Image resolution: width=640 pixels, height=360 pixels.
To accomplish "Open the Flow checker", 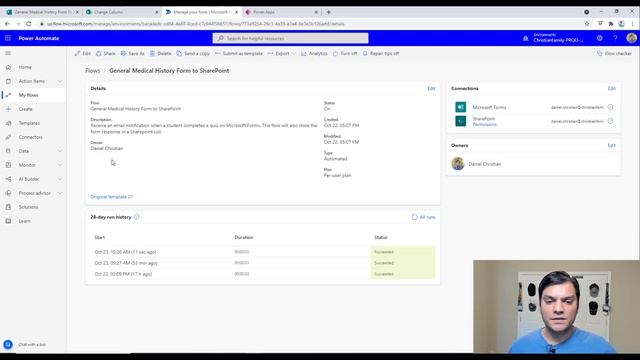I will (614, 53).
